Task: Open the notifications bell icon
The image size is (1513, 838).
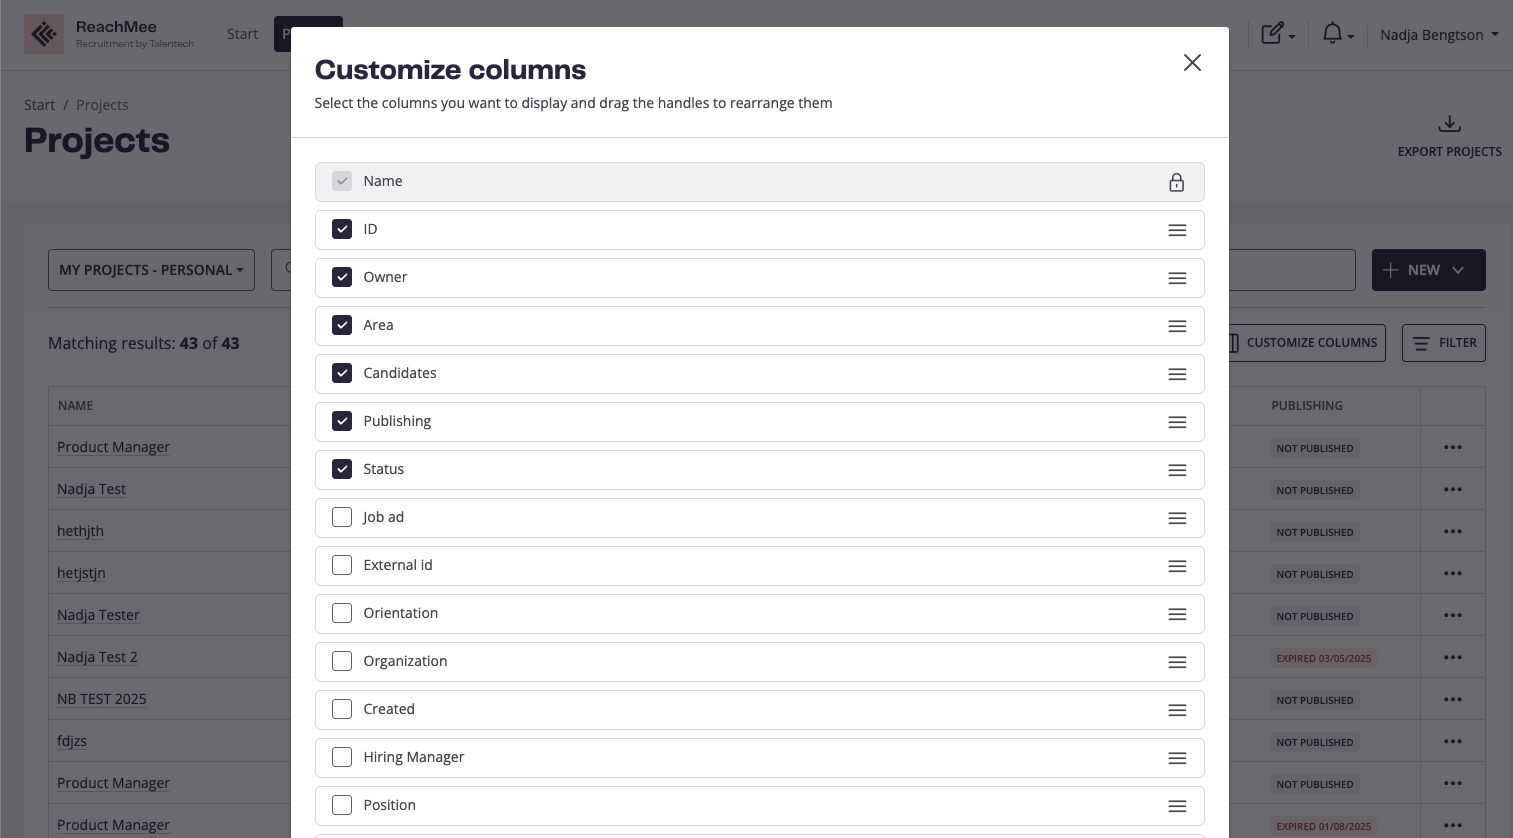Action: 1332,34
